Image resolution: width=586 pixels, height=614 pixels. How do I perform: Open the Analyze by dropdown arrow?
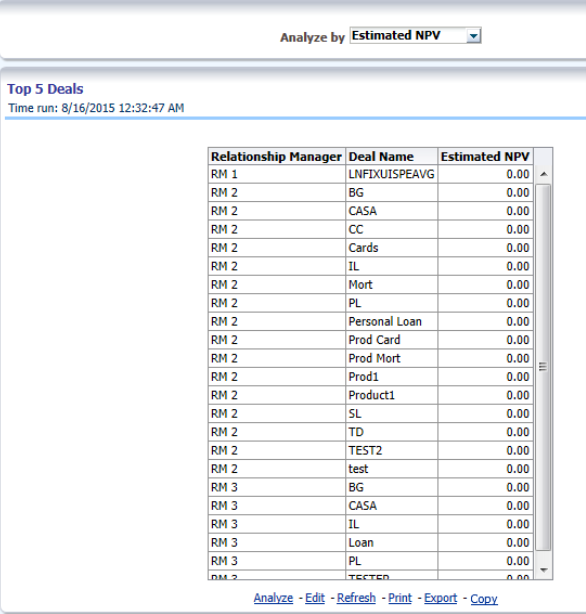click(x=473, y=36)
